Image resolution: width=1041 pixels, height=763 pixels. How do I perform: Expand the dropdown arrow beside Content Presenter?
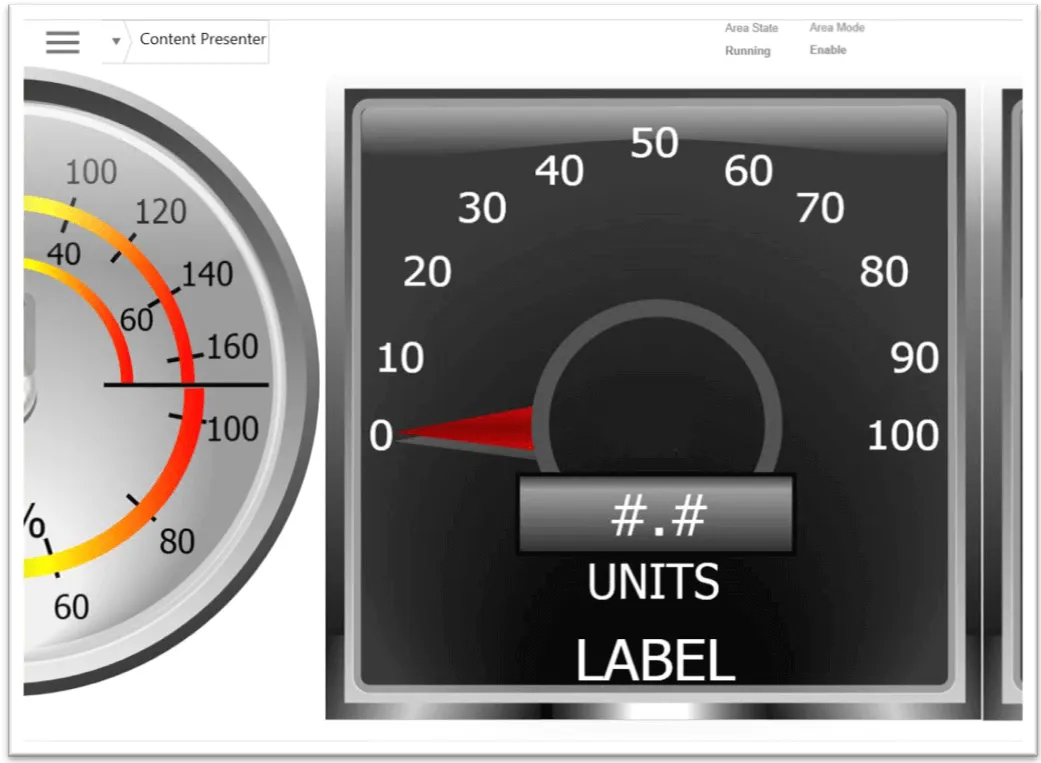coord(116,41)
